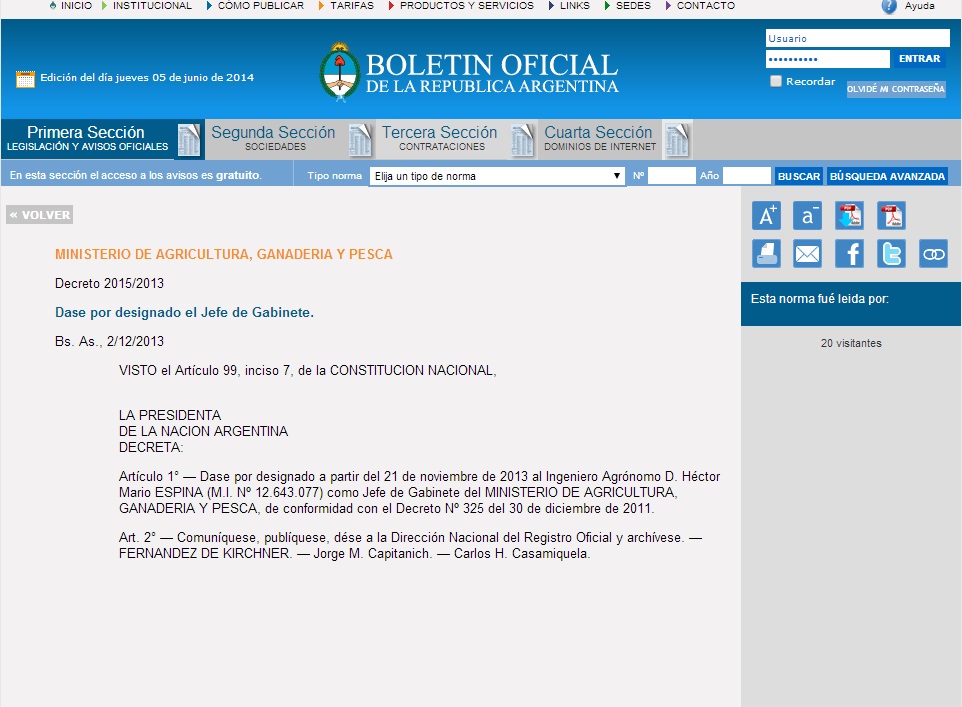Focus the Año input field
Screen dimensions: 962x707
pos(746,176)
